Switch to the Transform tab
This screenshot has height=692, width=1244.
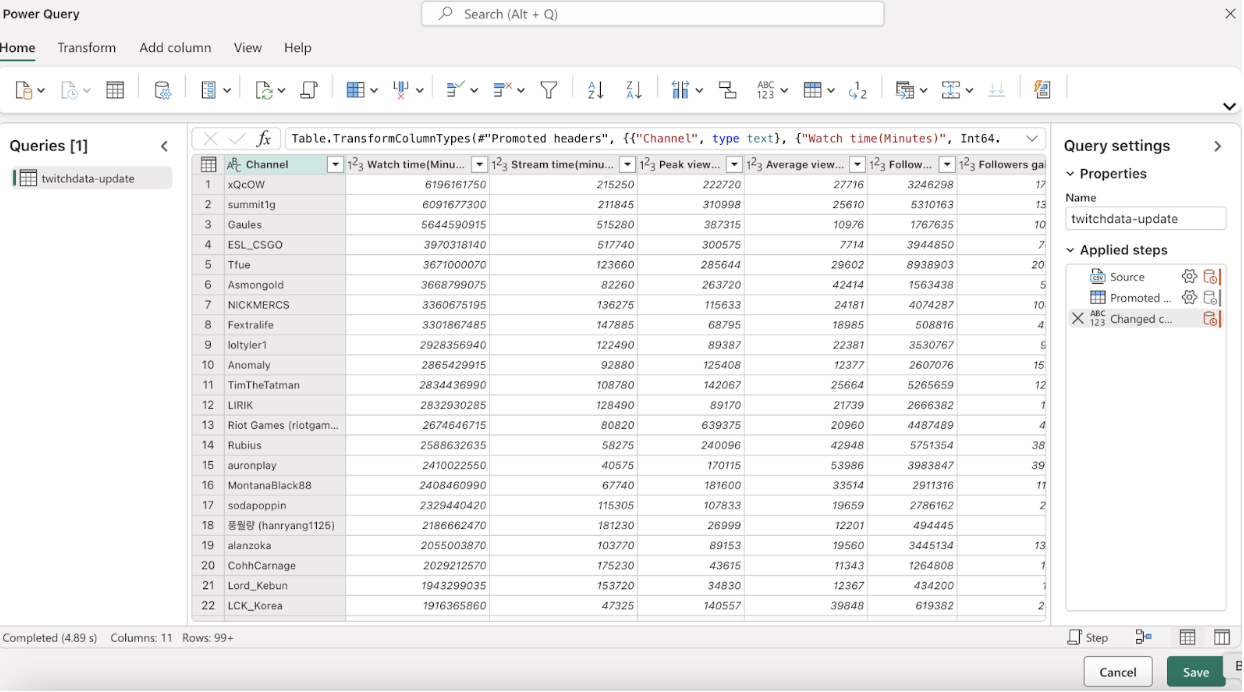86,47
